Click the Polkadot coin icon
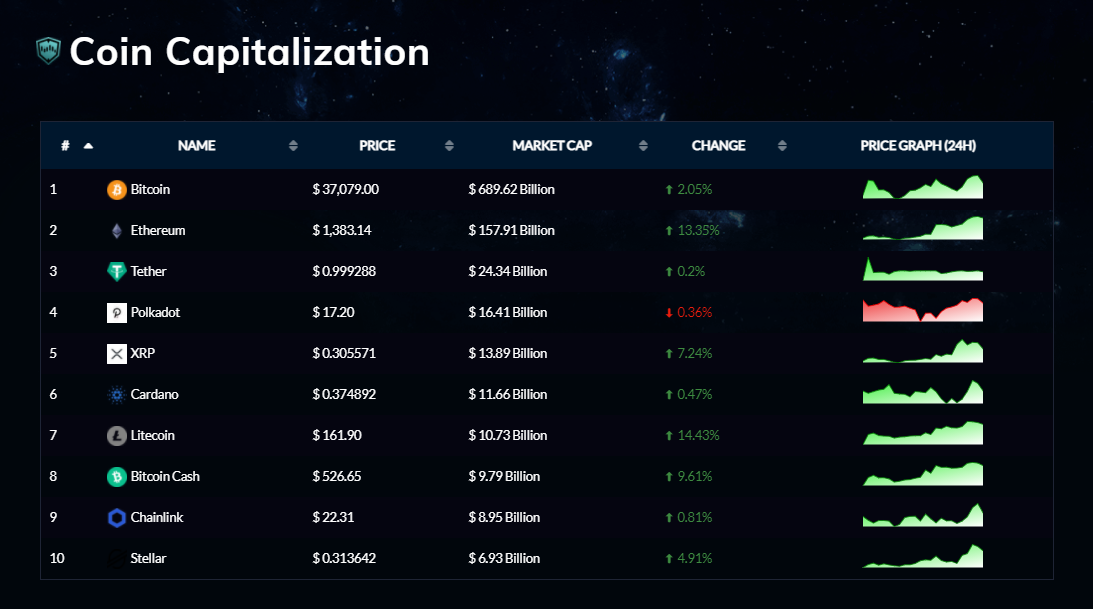Screen dimensions: 1093x609 [x=116, y=313]
